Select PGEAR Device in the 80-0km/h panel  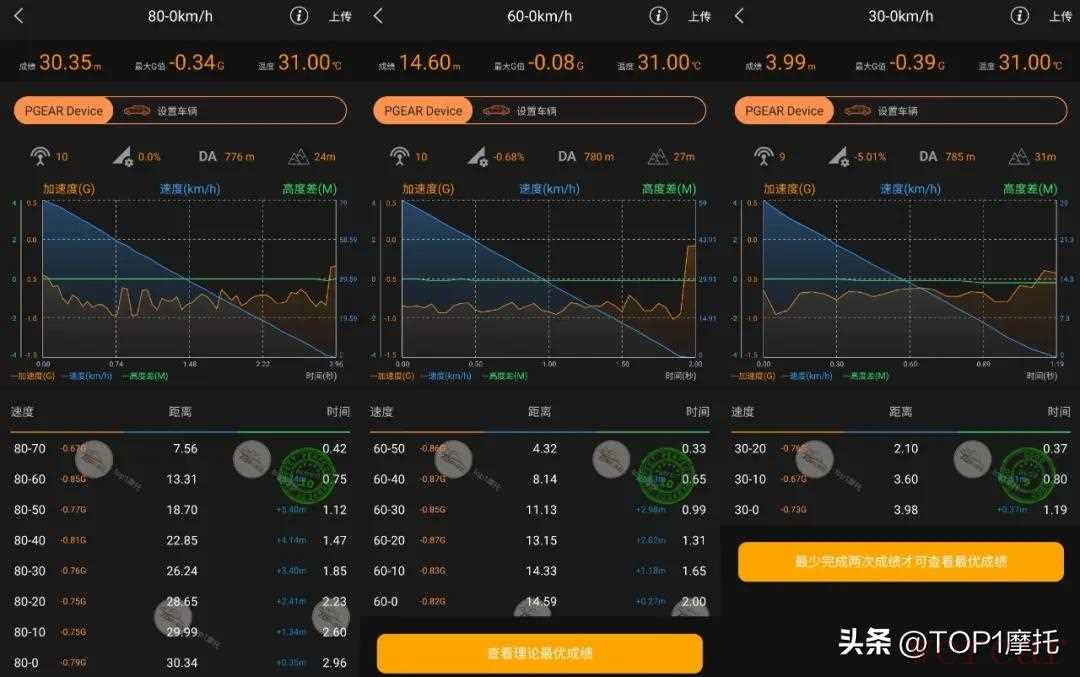pos(62,111)
